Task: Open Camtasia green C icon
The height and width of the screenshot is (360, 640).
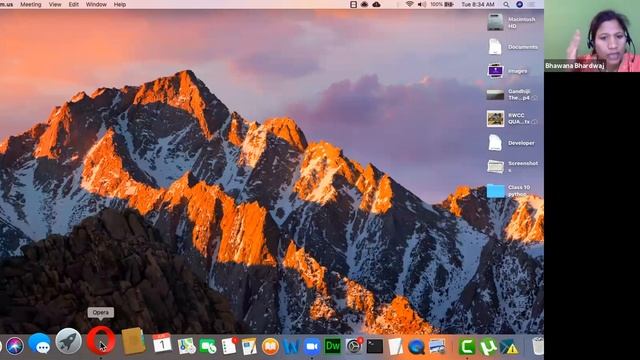Action: (x=467, y=346)
